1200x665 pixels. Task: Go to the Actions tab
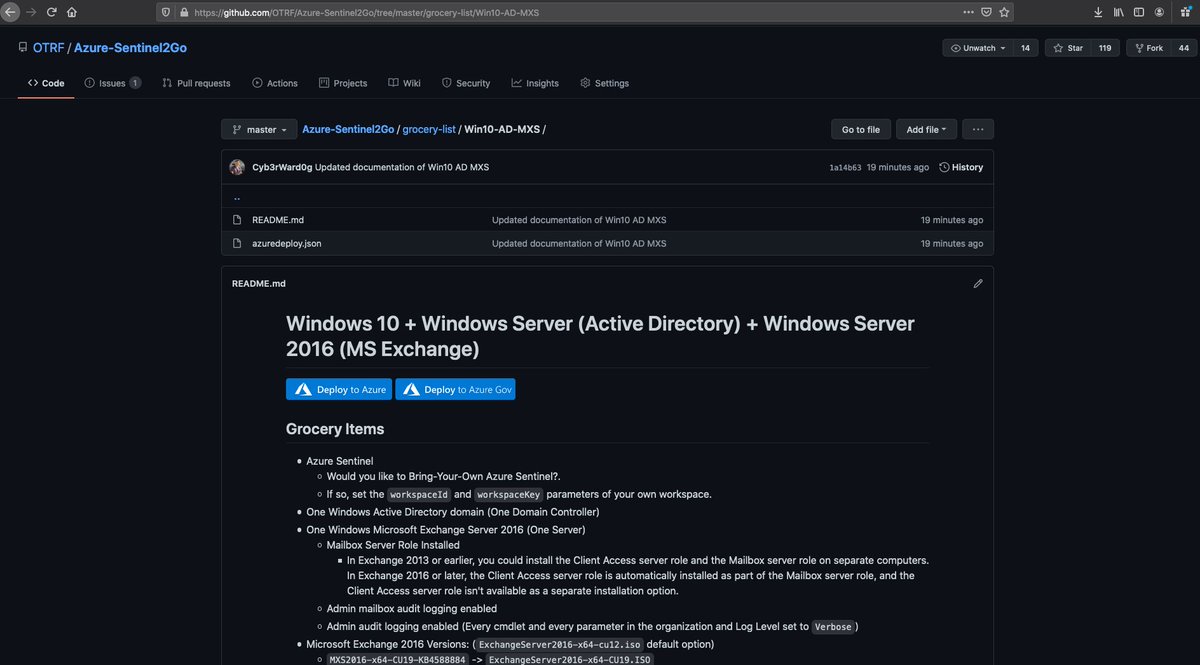(x=275, y=83)
